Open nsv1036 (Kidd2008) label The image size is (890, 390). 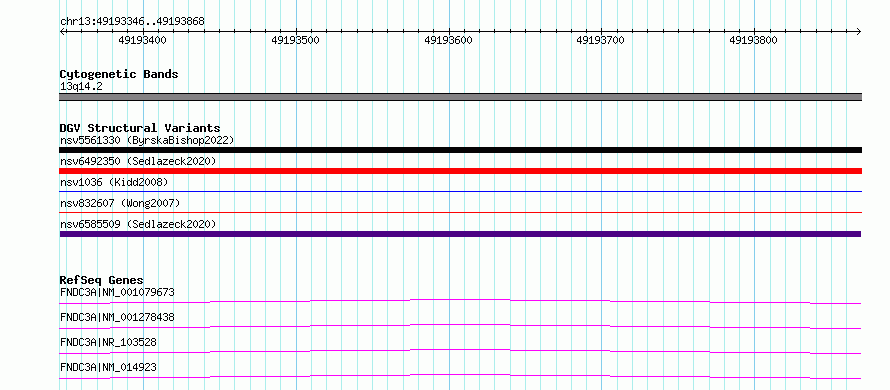[x=114, y=182]
